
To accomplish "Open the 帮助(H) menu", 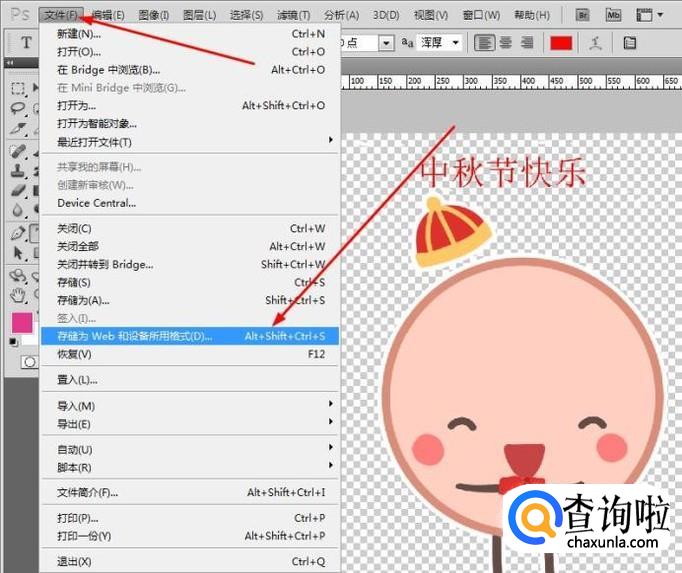I will pos(532,15).
